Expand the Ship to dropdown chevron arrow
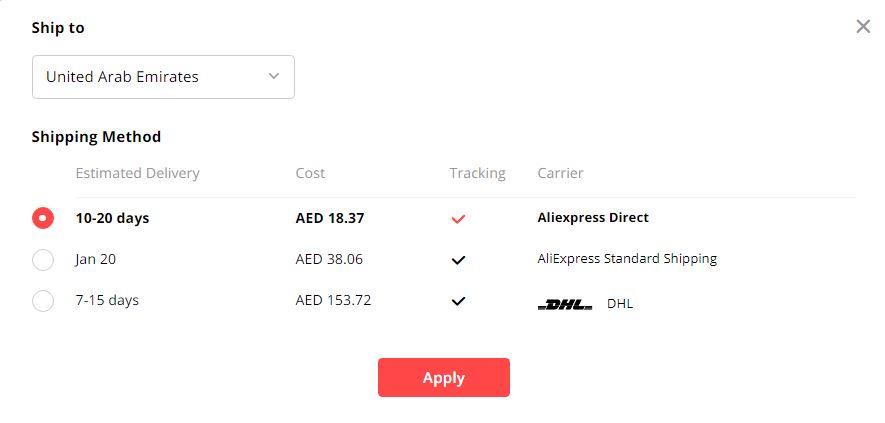The width and height of the screenshot is (885, 423). 274,76
